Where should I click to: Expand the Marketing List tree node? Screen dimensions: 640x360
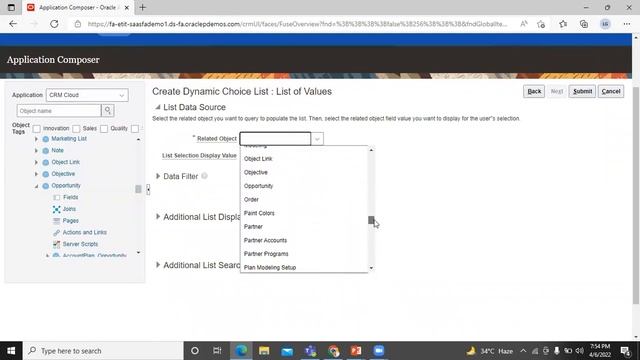pos(36,139)
